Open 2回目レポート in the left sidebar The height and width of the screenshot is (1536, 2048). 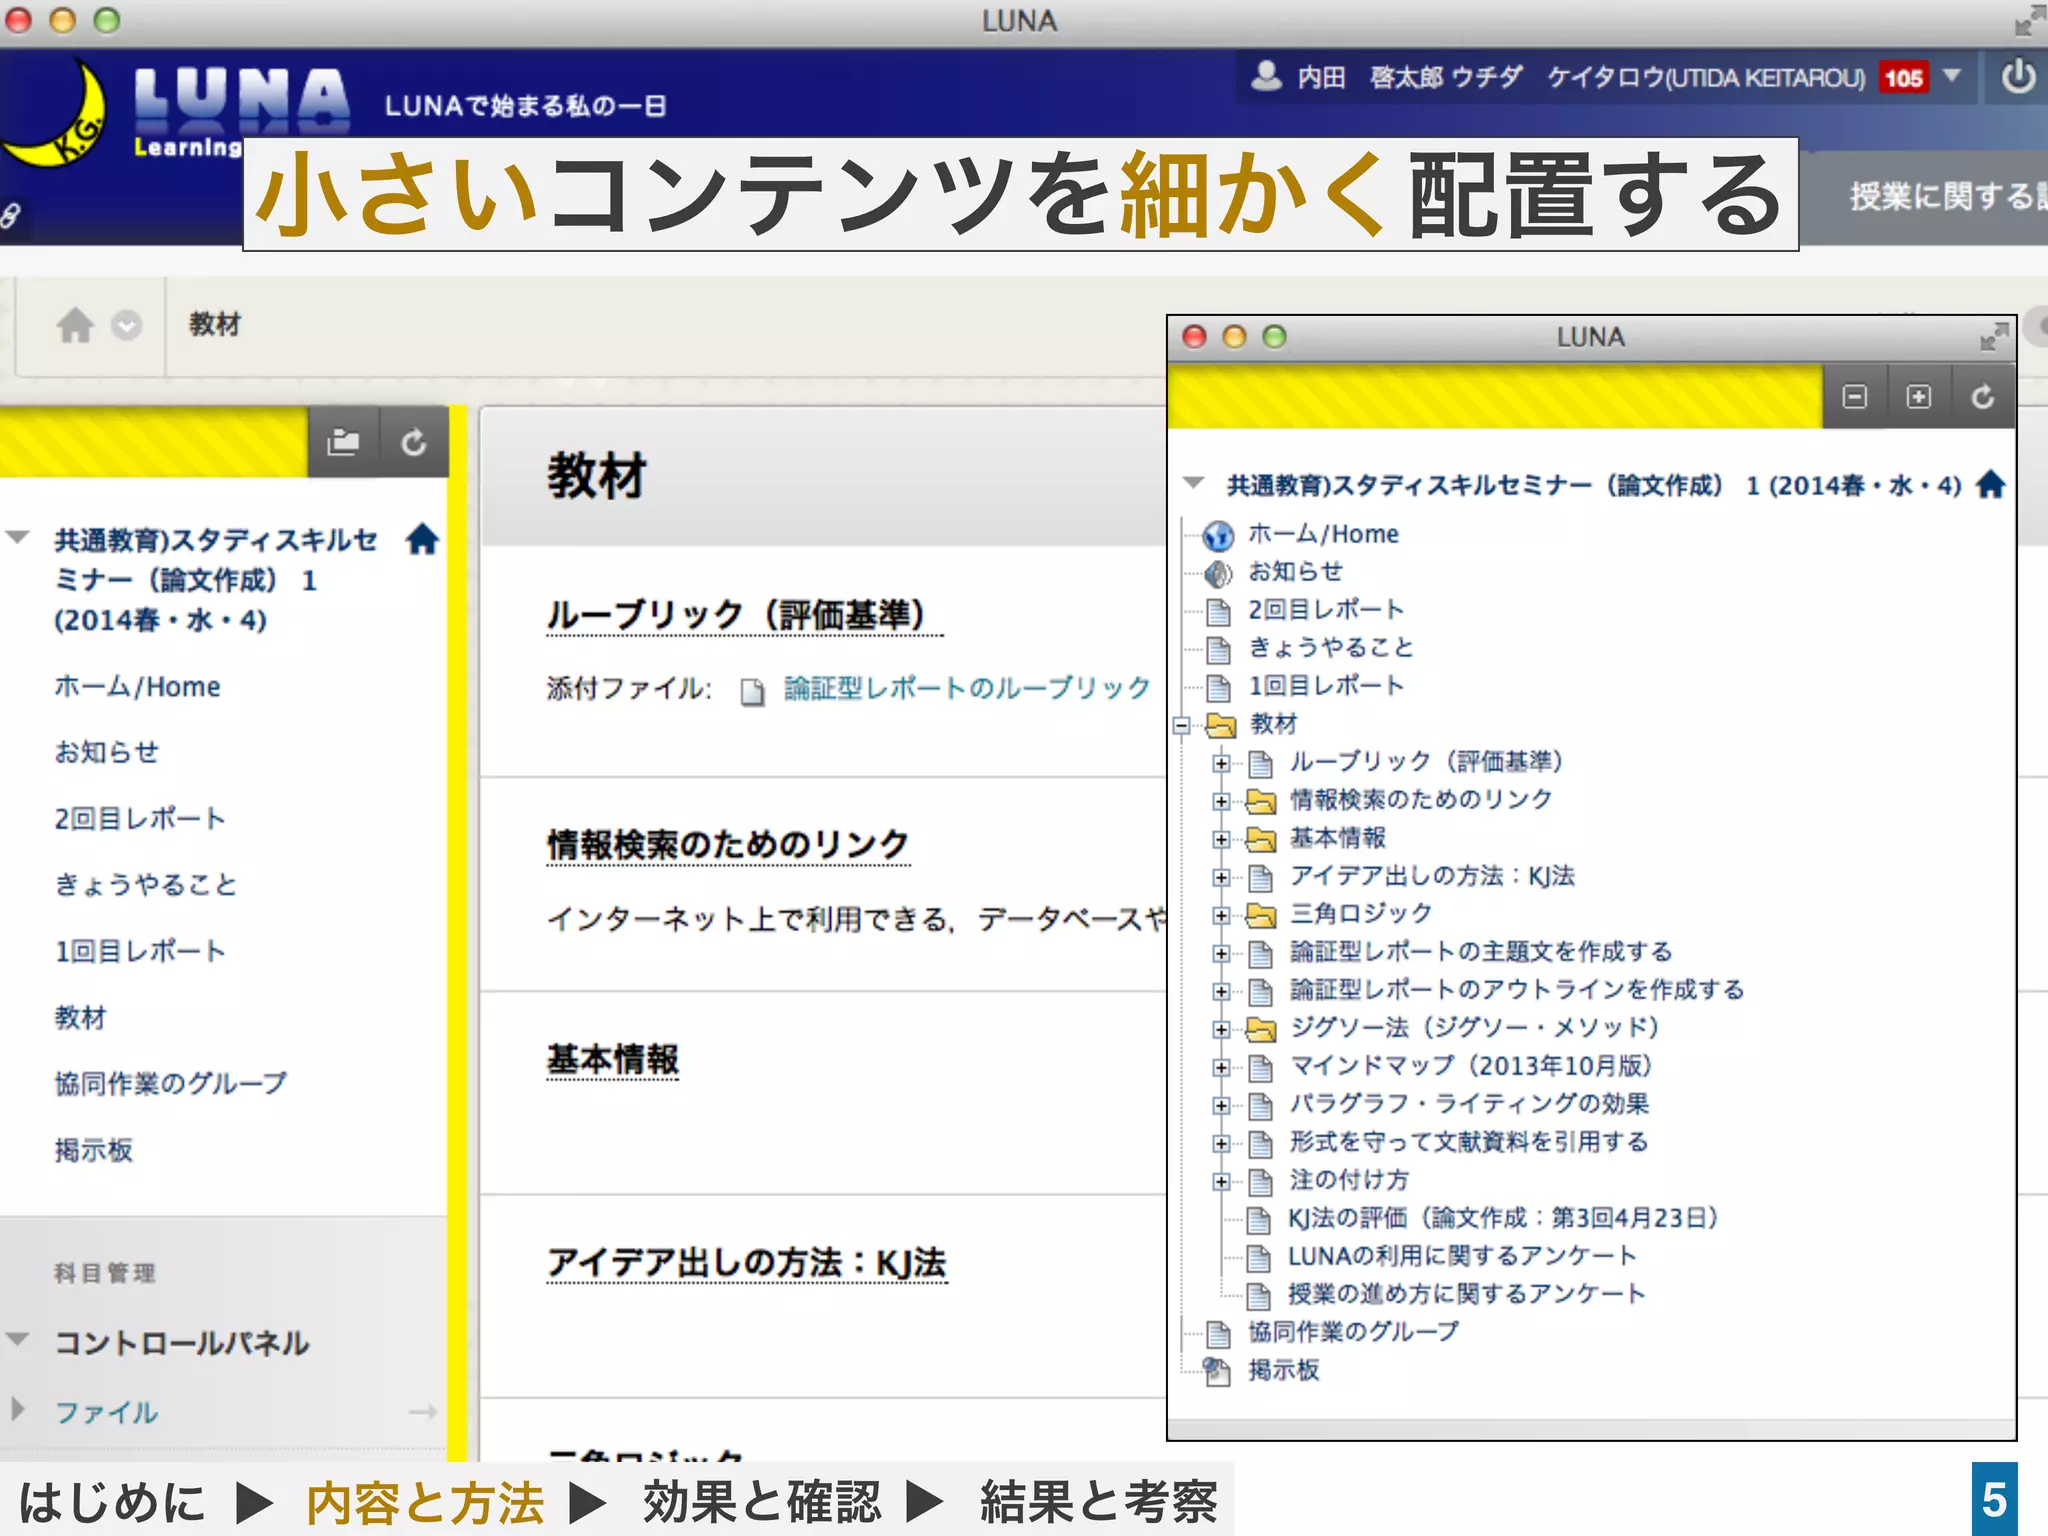tap(140, 819)
